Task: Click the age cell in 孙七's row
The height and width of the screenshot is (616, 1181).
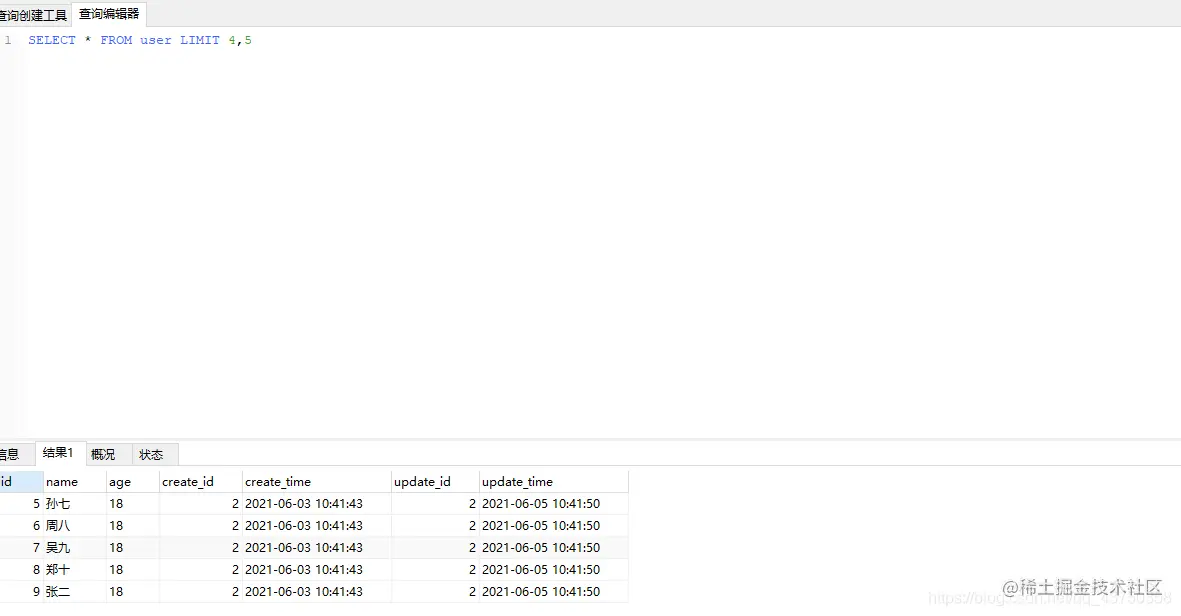Action: tap(133, 504)
